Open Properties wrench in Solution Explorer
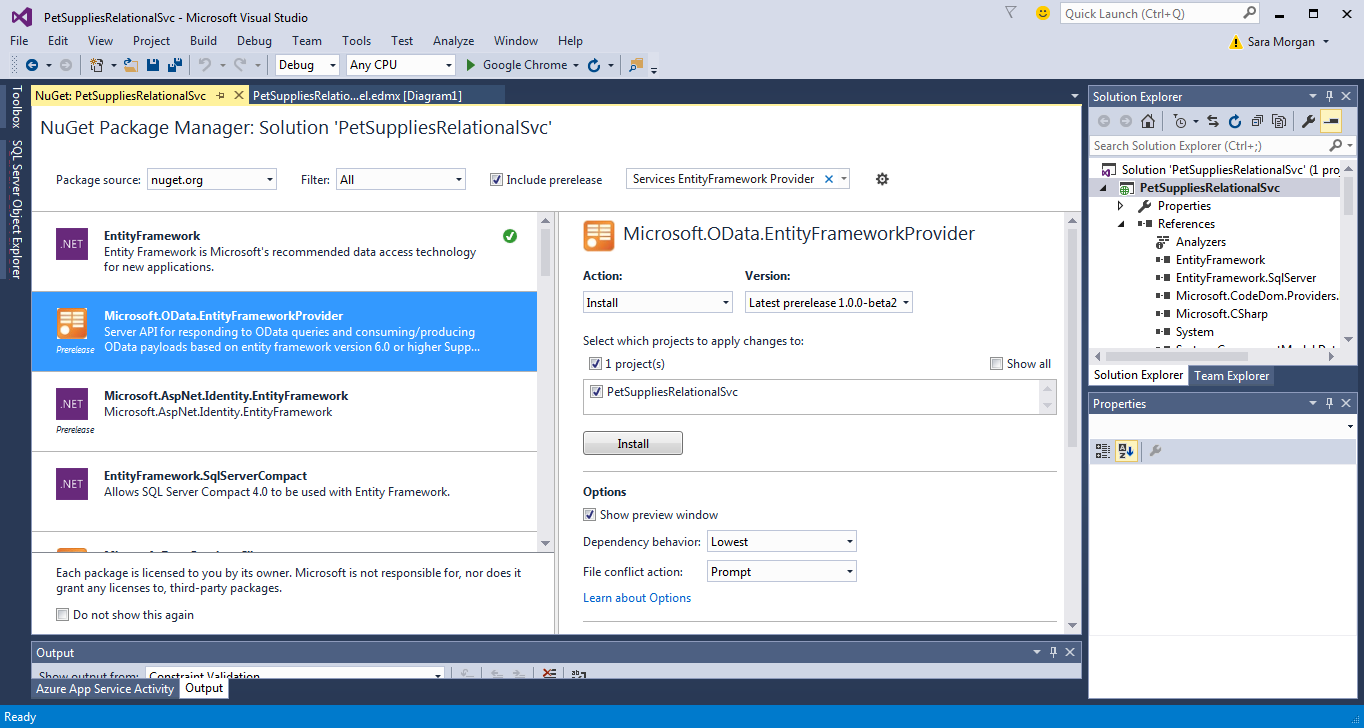1364x728 pixels. pos(1308,121)
